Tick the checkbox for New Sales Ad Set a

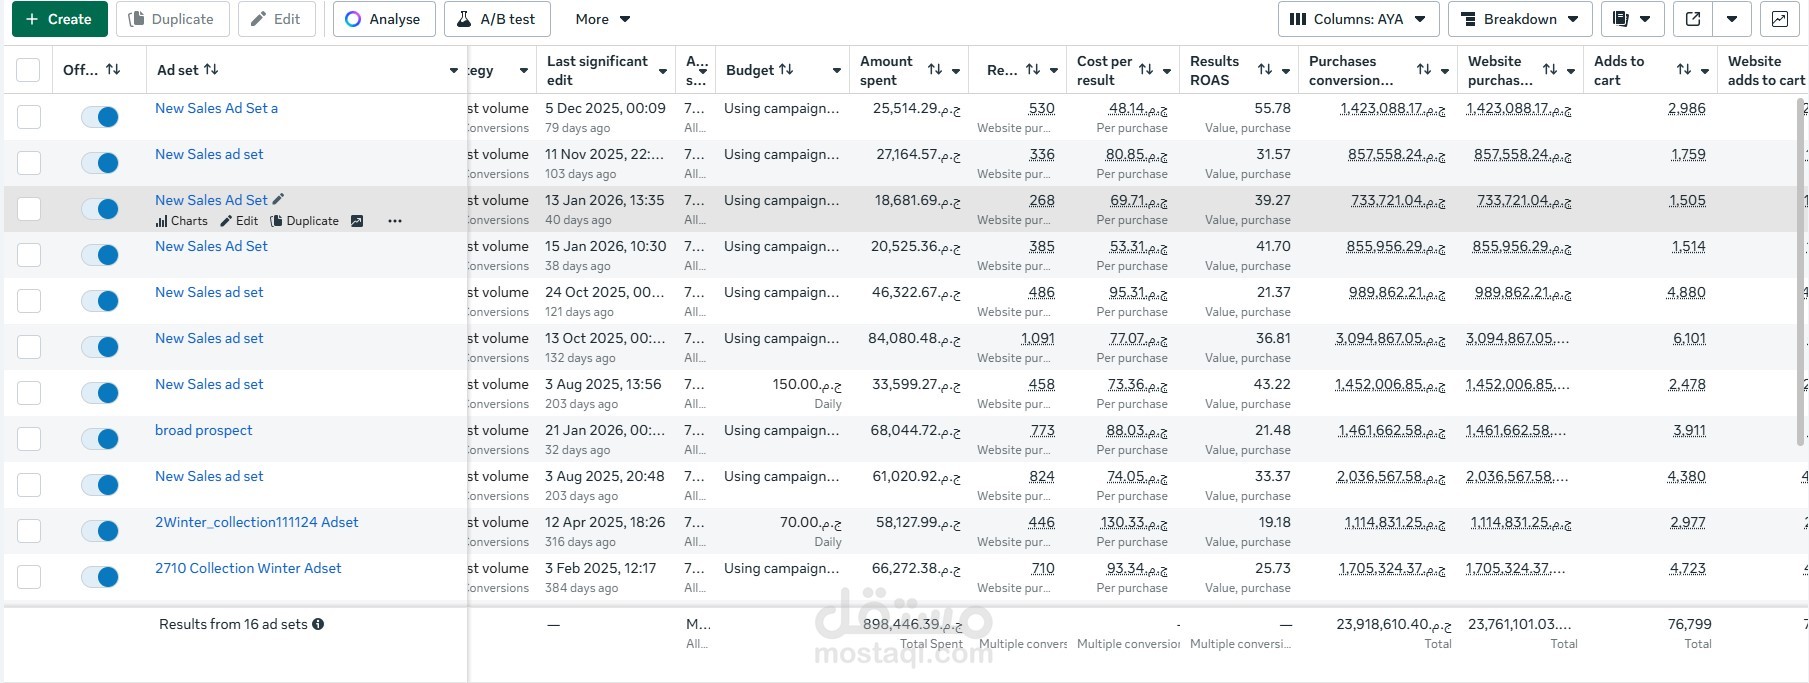(29, 117)
